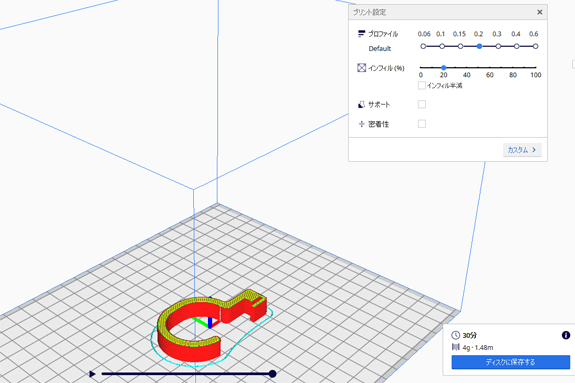Enable the インフィル半減 checkbox
The height and width of the screenshot is (383, 575).
tap(422, 85)
